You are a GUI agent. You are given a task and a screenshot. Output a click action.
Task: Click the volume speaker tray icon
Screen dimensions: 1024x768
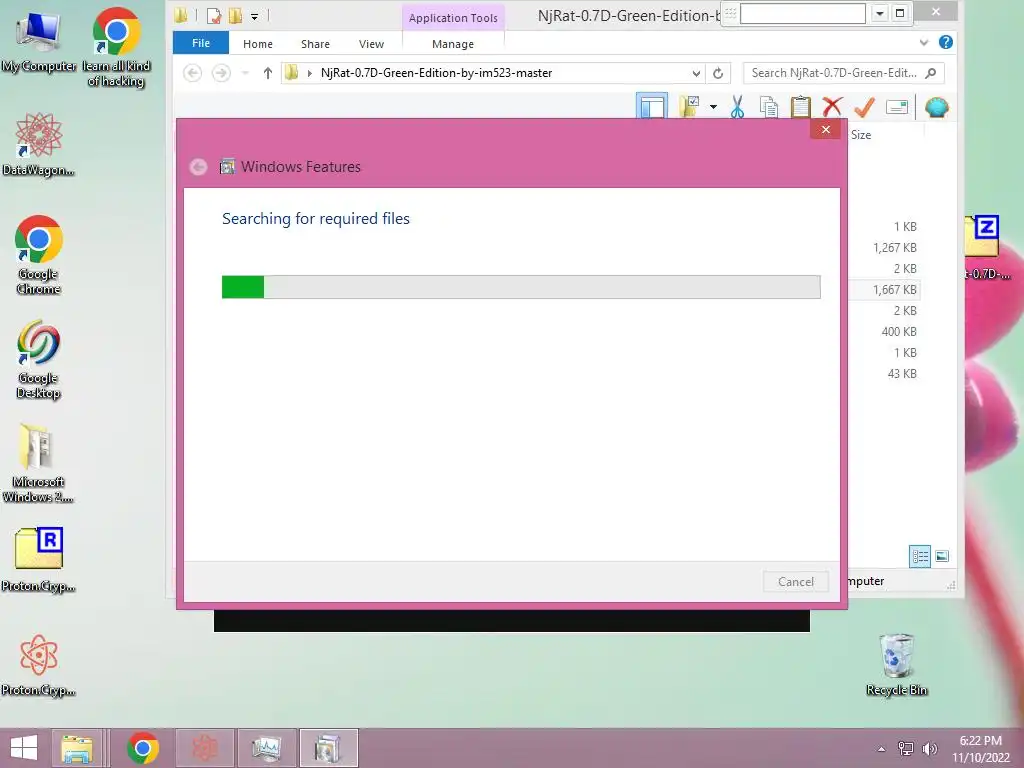click(x=929, y=749)
